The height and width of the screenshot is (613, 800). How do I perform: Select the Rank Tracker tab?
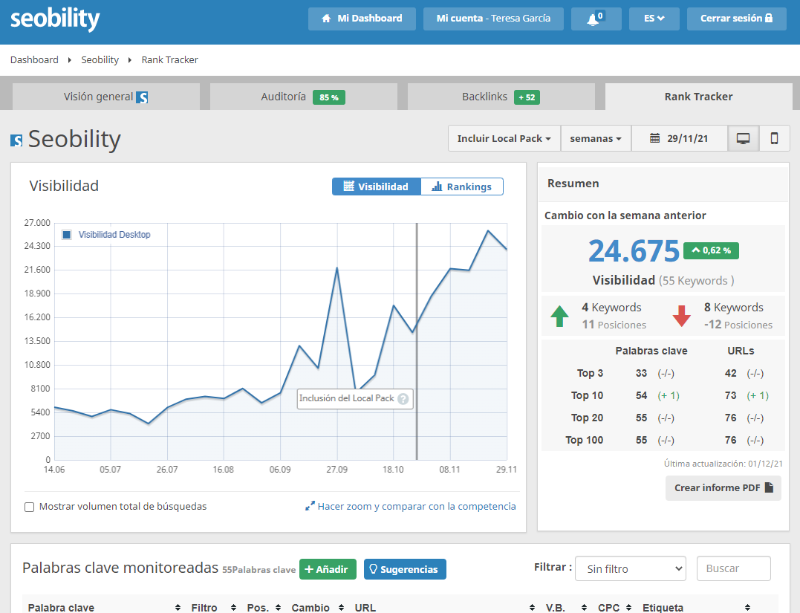coord(698,96)
